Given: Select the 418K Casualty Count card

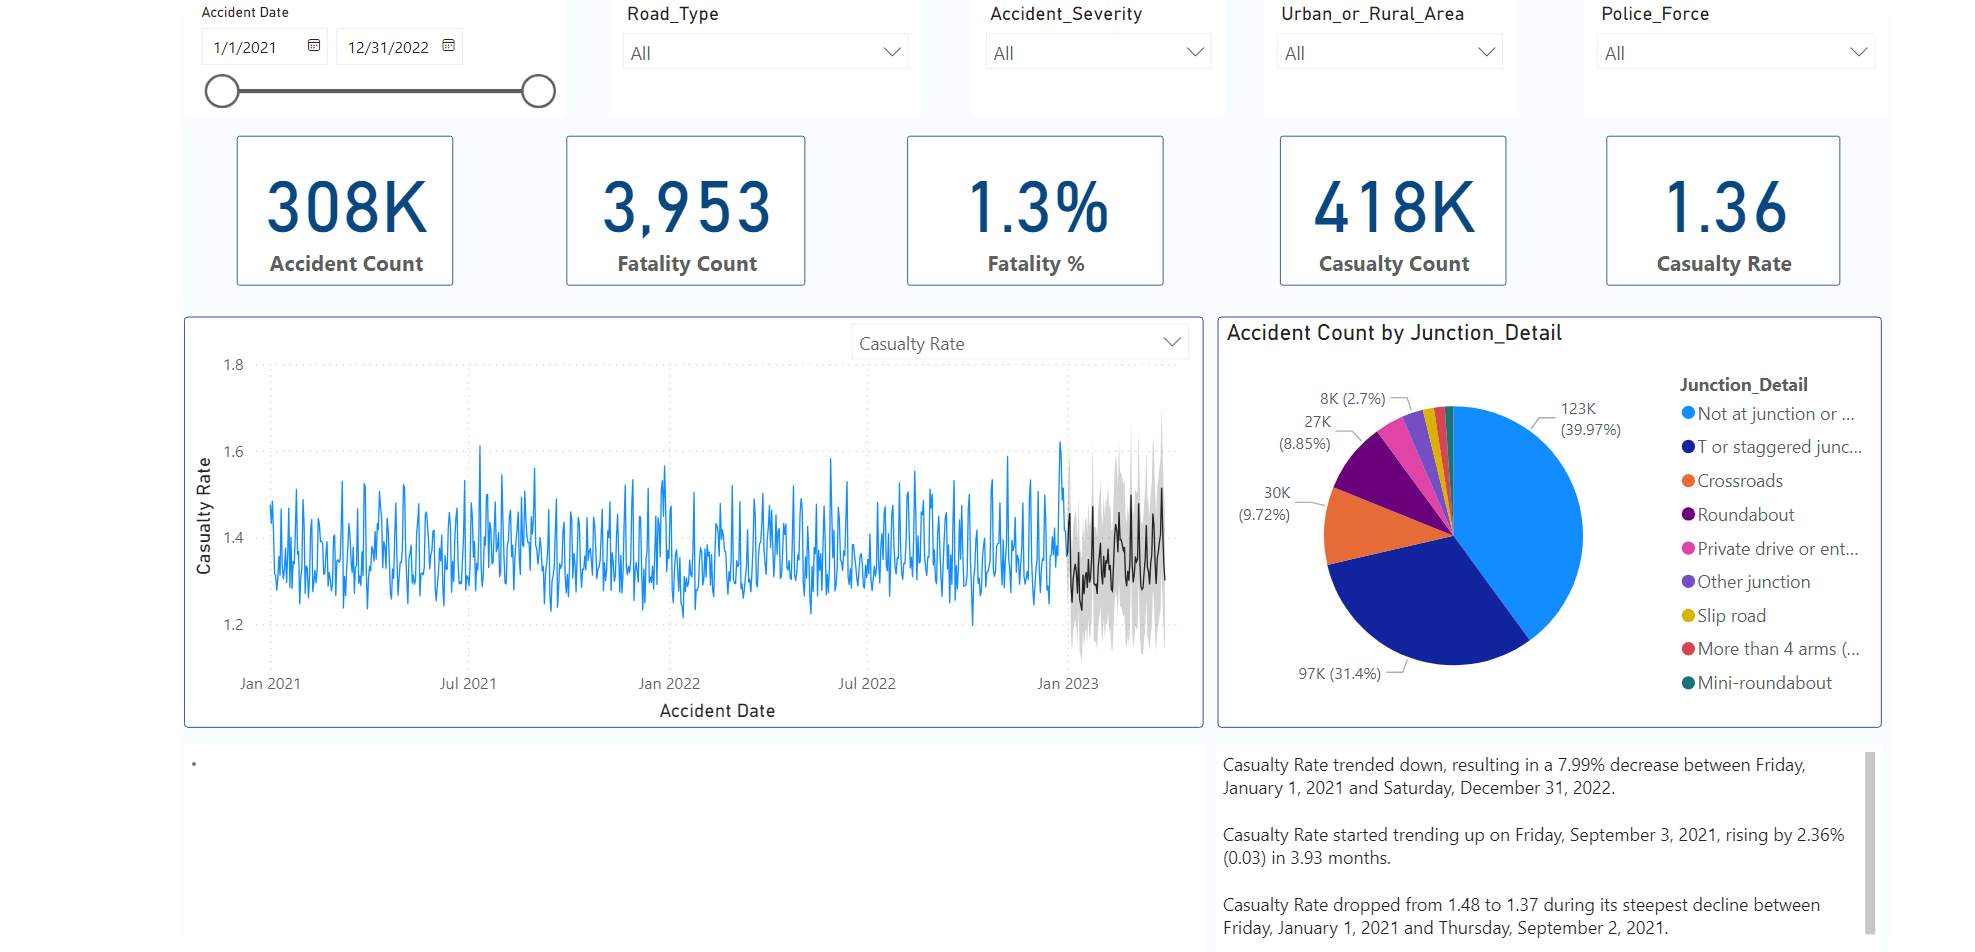Looking at the screenshot, I should (x=1393, y=211).
